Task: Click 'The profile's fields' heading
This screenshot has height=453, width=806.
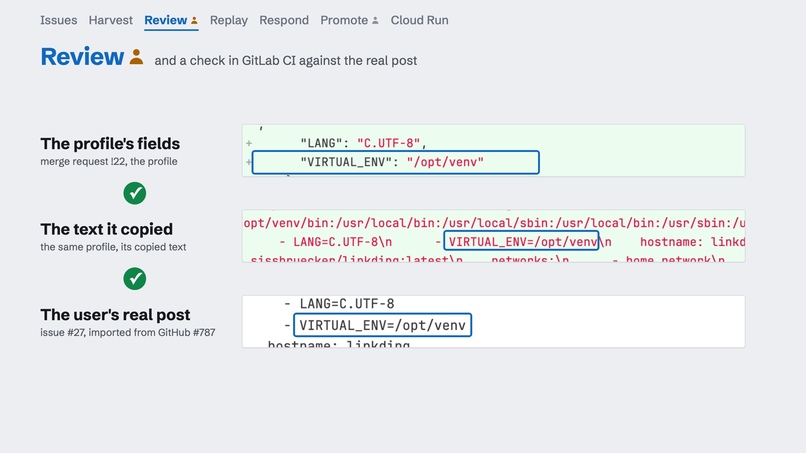Action: point(110,143)
